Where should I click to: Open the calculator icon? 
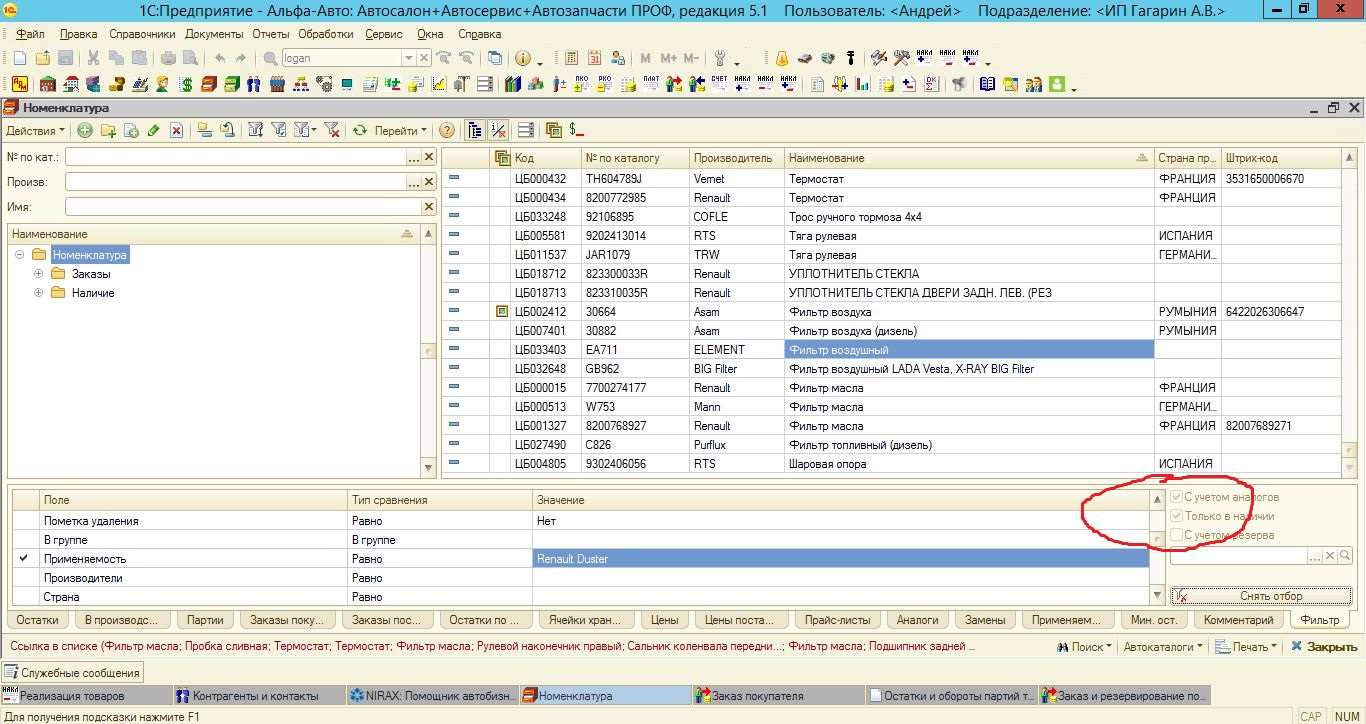571,58
